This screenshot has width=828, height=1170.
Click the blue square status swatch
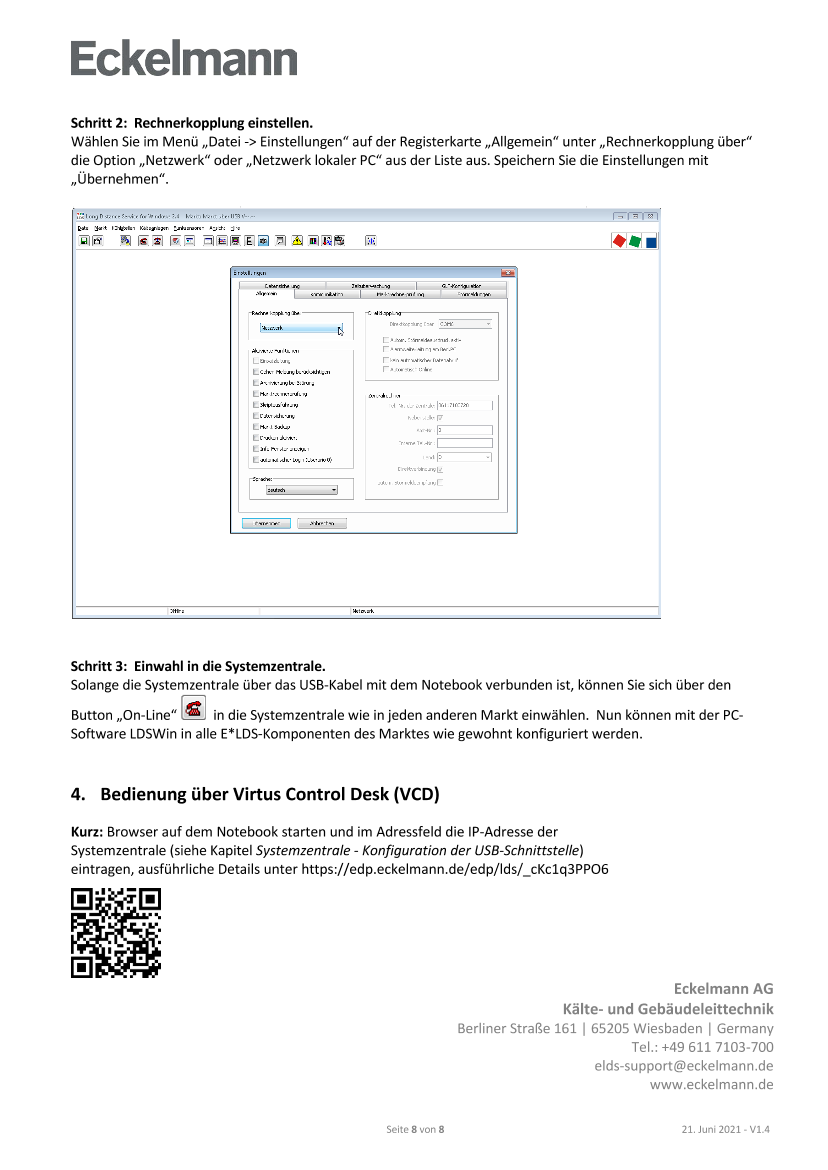tap(651, 242)
